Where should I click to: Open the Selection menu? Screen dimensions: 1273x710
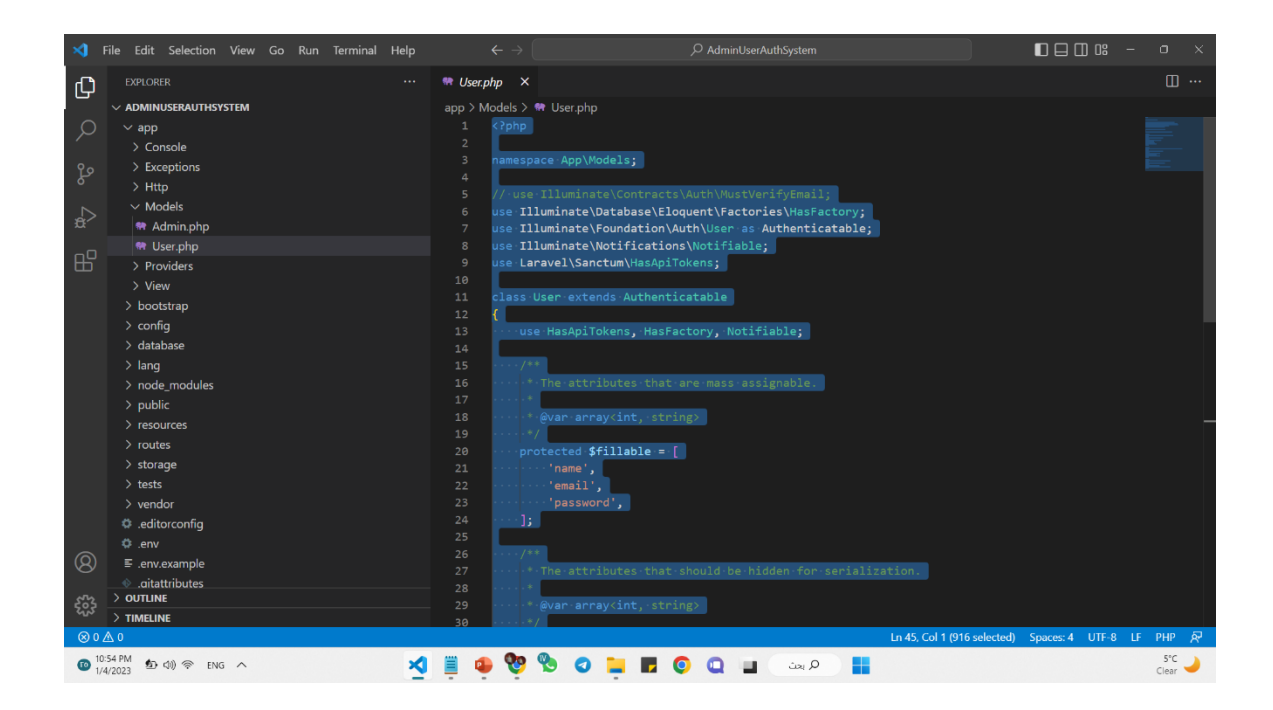(191, 50)
